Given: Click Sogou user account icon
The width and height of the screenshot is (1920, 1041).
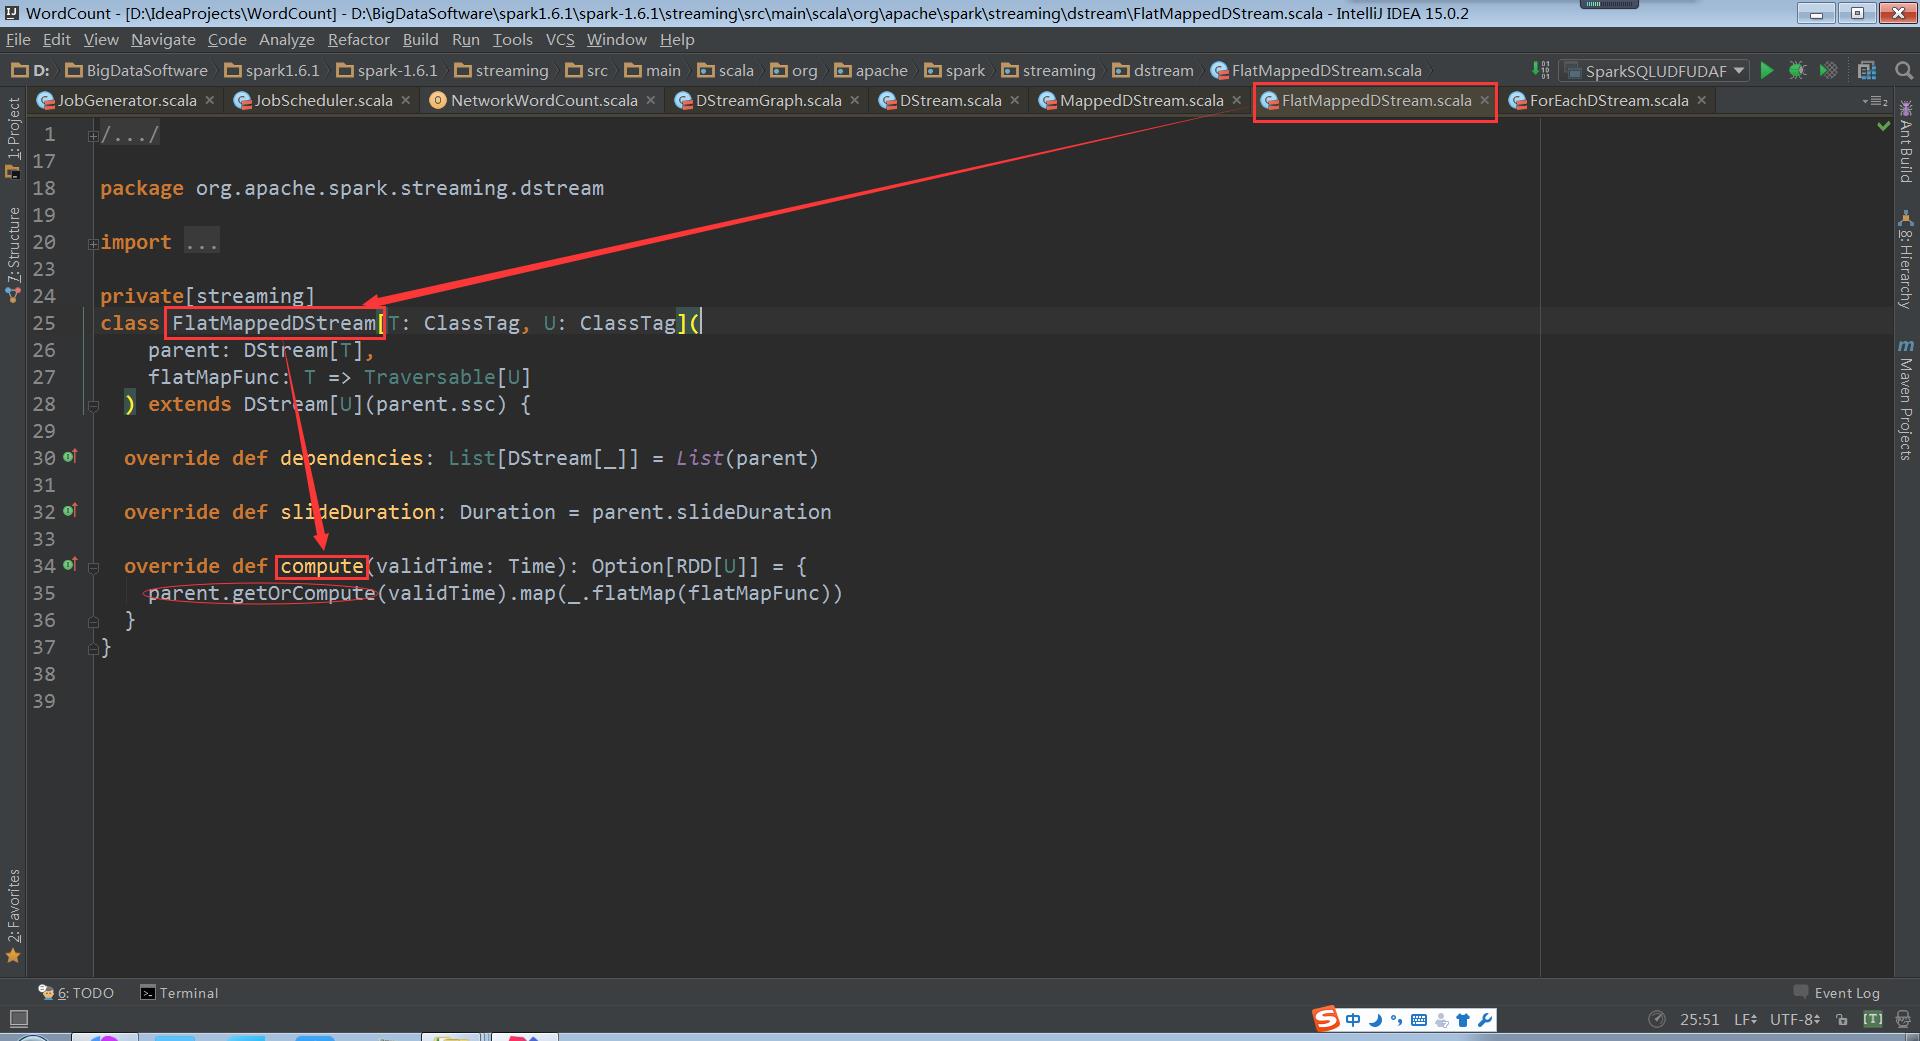Looking at the screenshot, I should [x=1442, y=1020].
